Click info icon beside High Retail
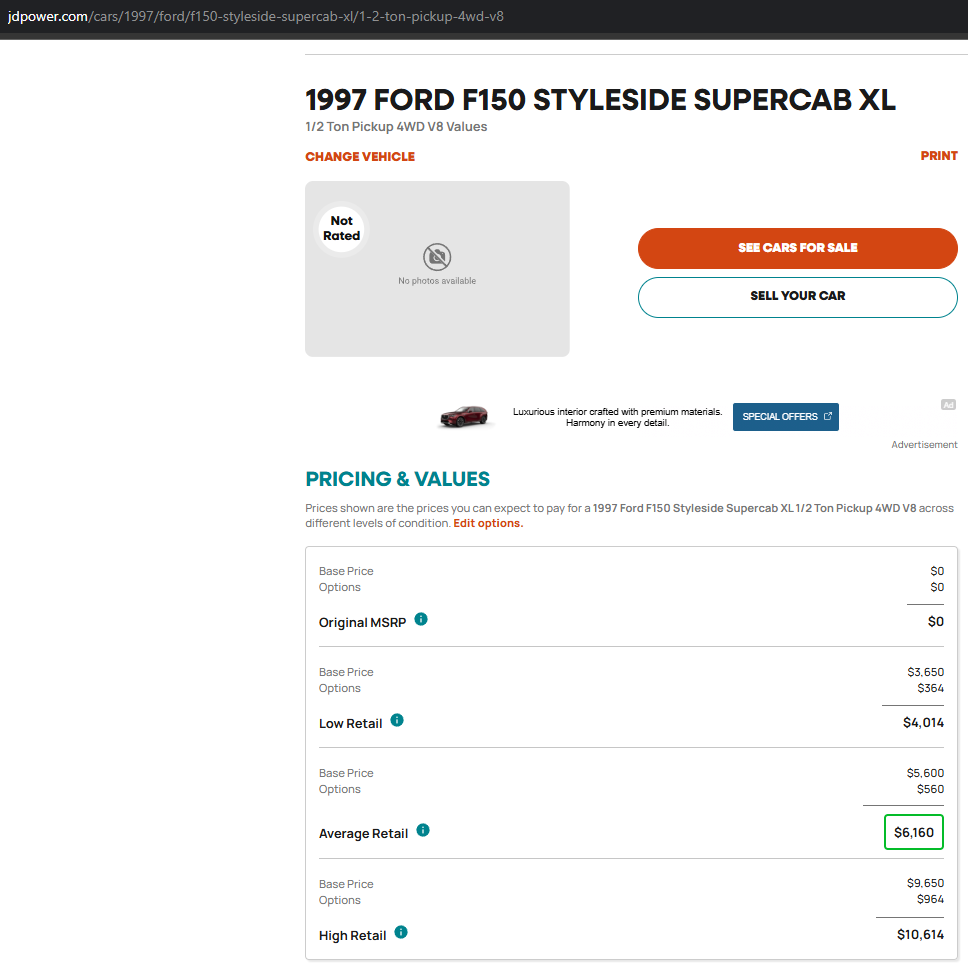The image size is (968, 963). [x=401, y=932]
